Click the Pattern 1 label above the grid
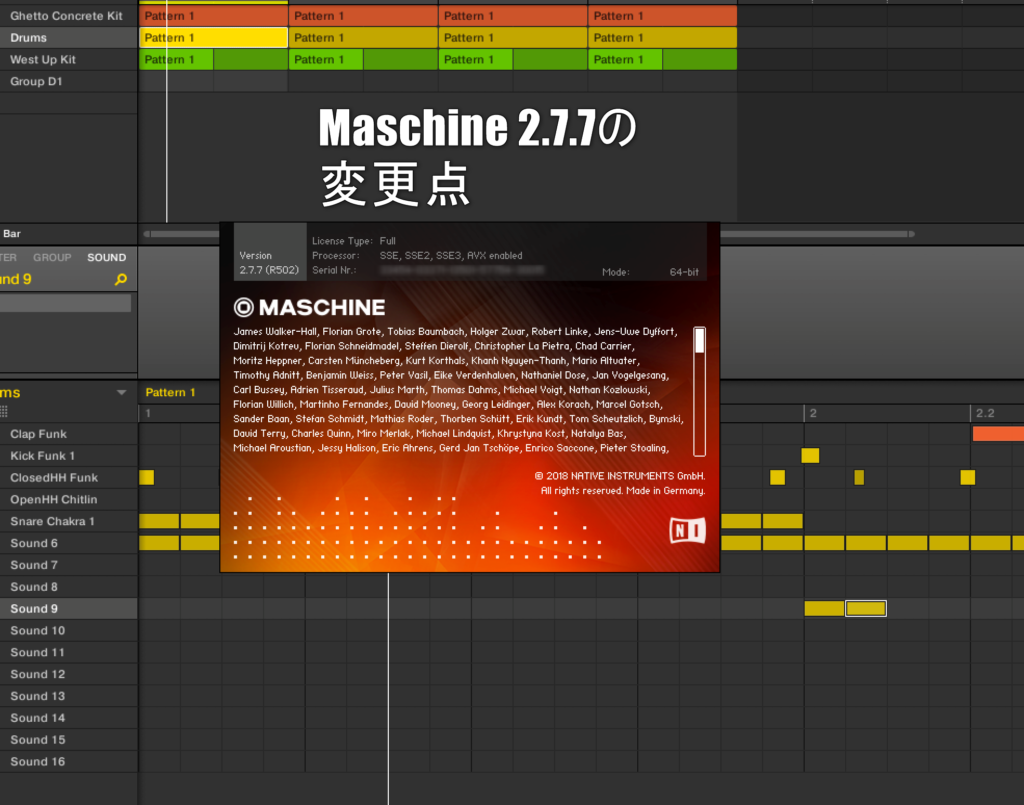The image size is (1024, 805). coord(170,393)
